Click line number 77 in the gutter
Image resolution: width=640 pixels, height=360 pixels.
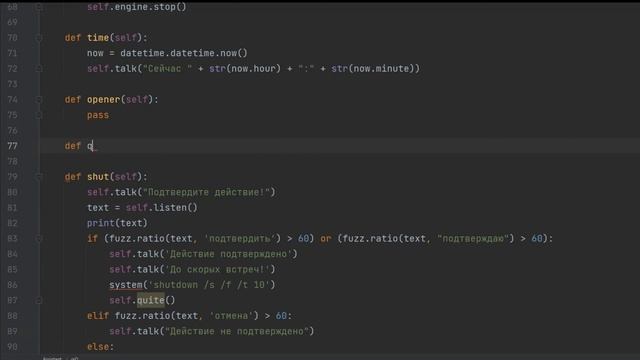13,146
